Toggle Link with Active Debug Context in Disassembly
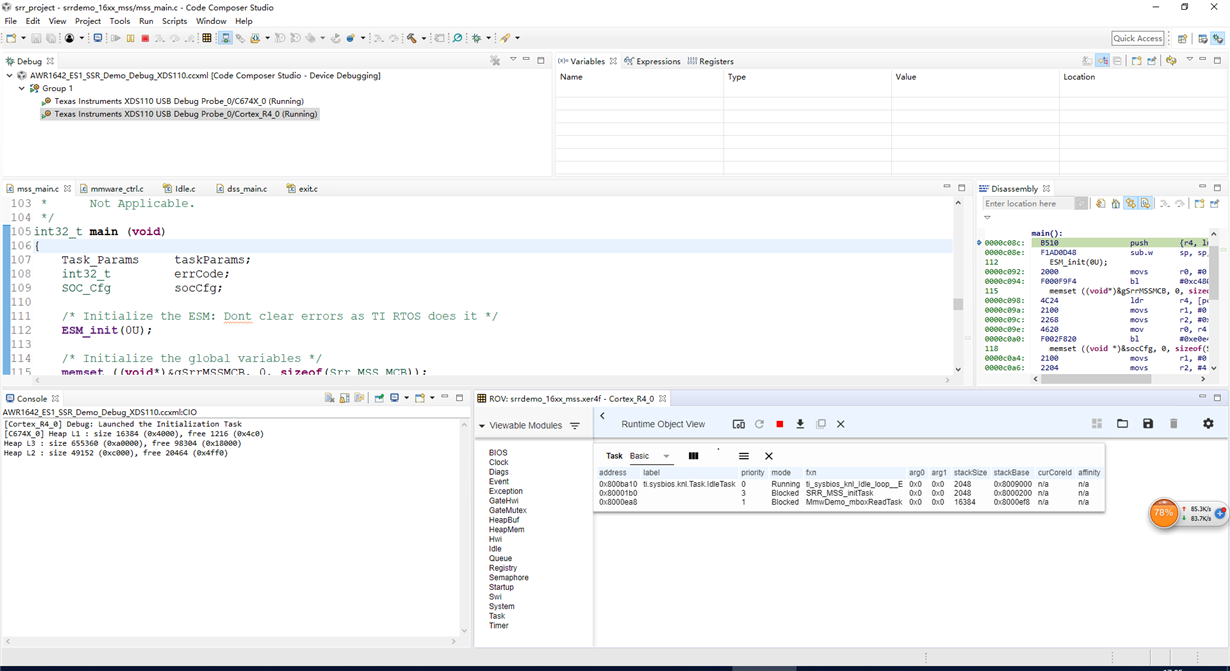Screen dimensions: 1230x671 coord(1130,203)
